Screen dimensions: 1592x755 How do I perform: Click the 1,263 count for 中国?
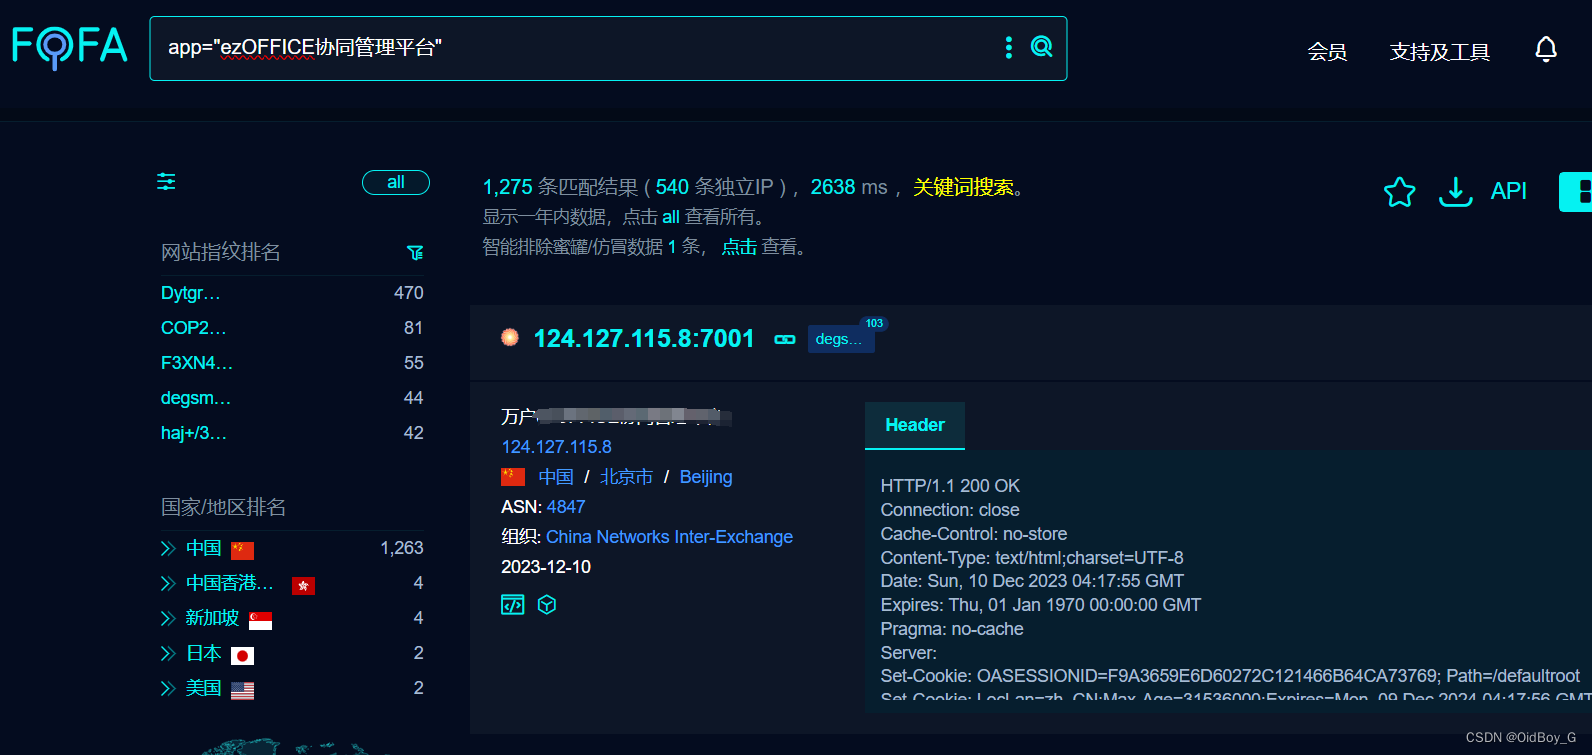(402, 548)
